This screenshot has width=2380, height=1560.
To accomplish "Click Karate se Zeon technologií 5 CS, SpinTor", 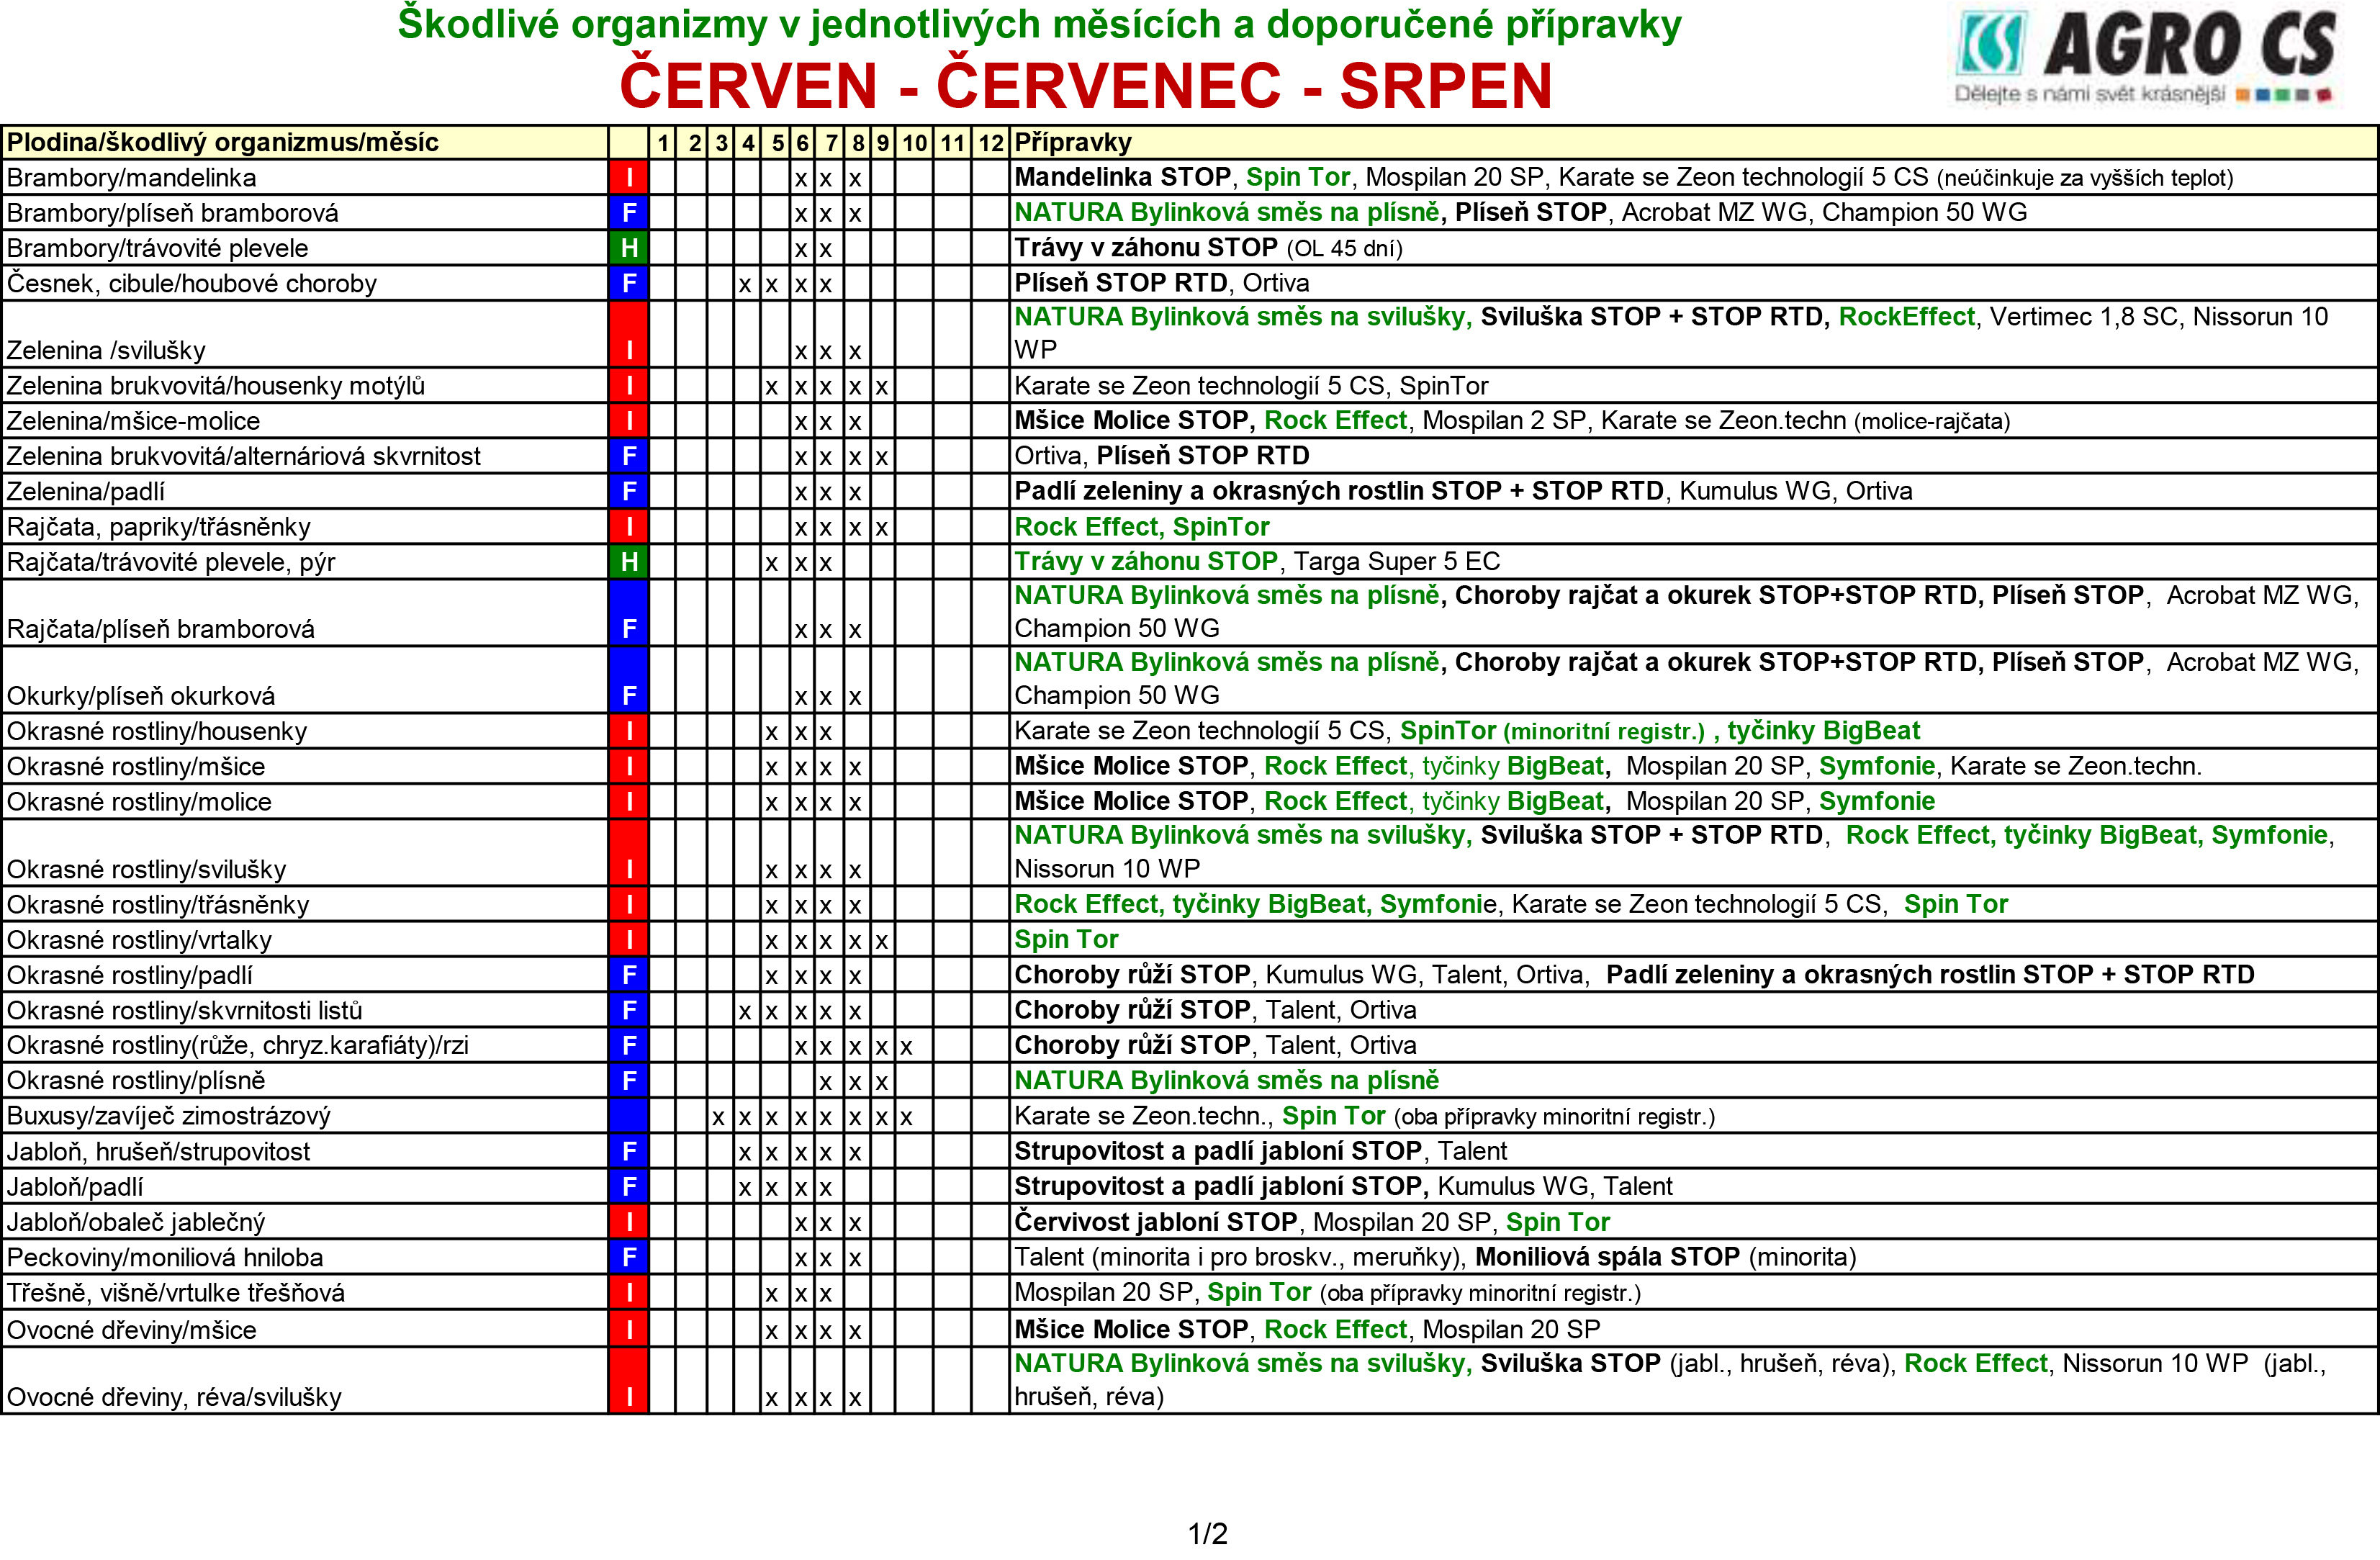I will 1251,386.
